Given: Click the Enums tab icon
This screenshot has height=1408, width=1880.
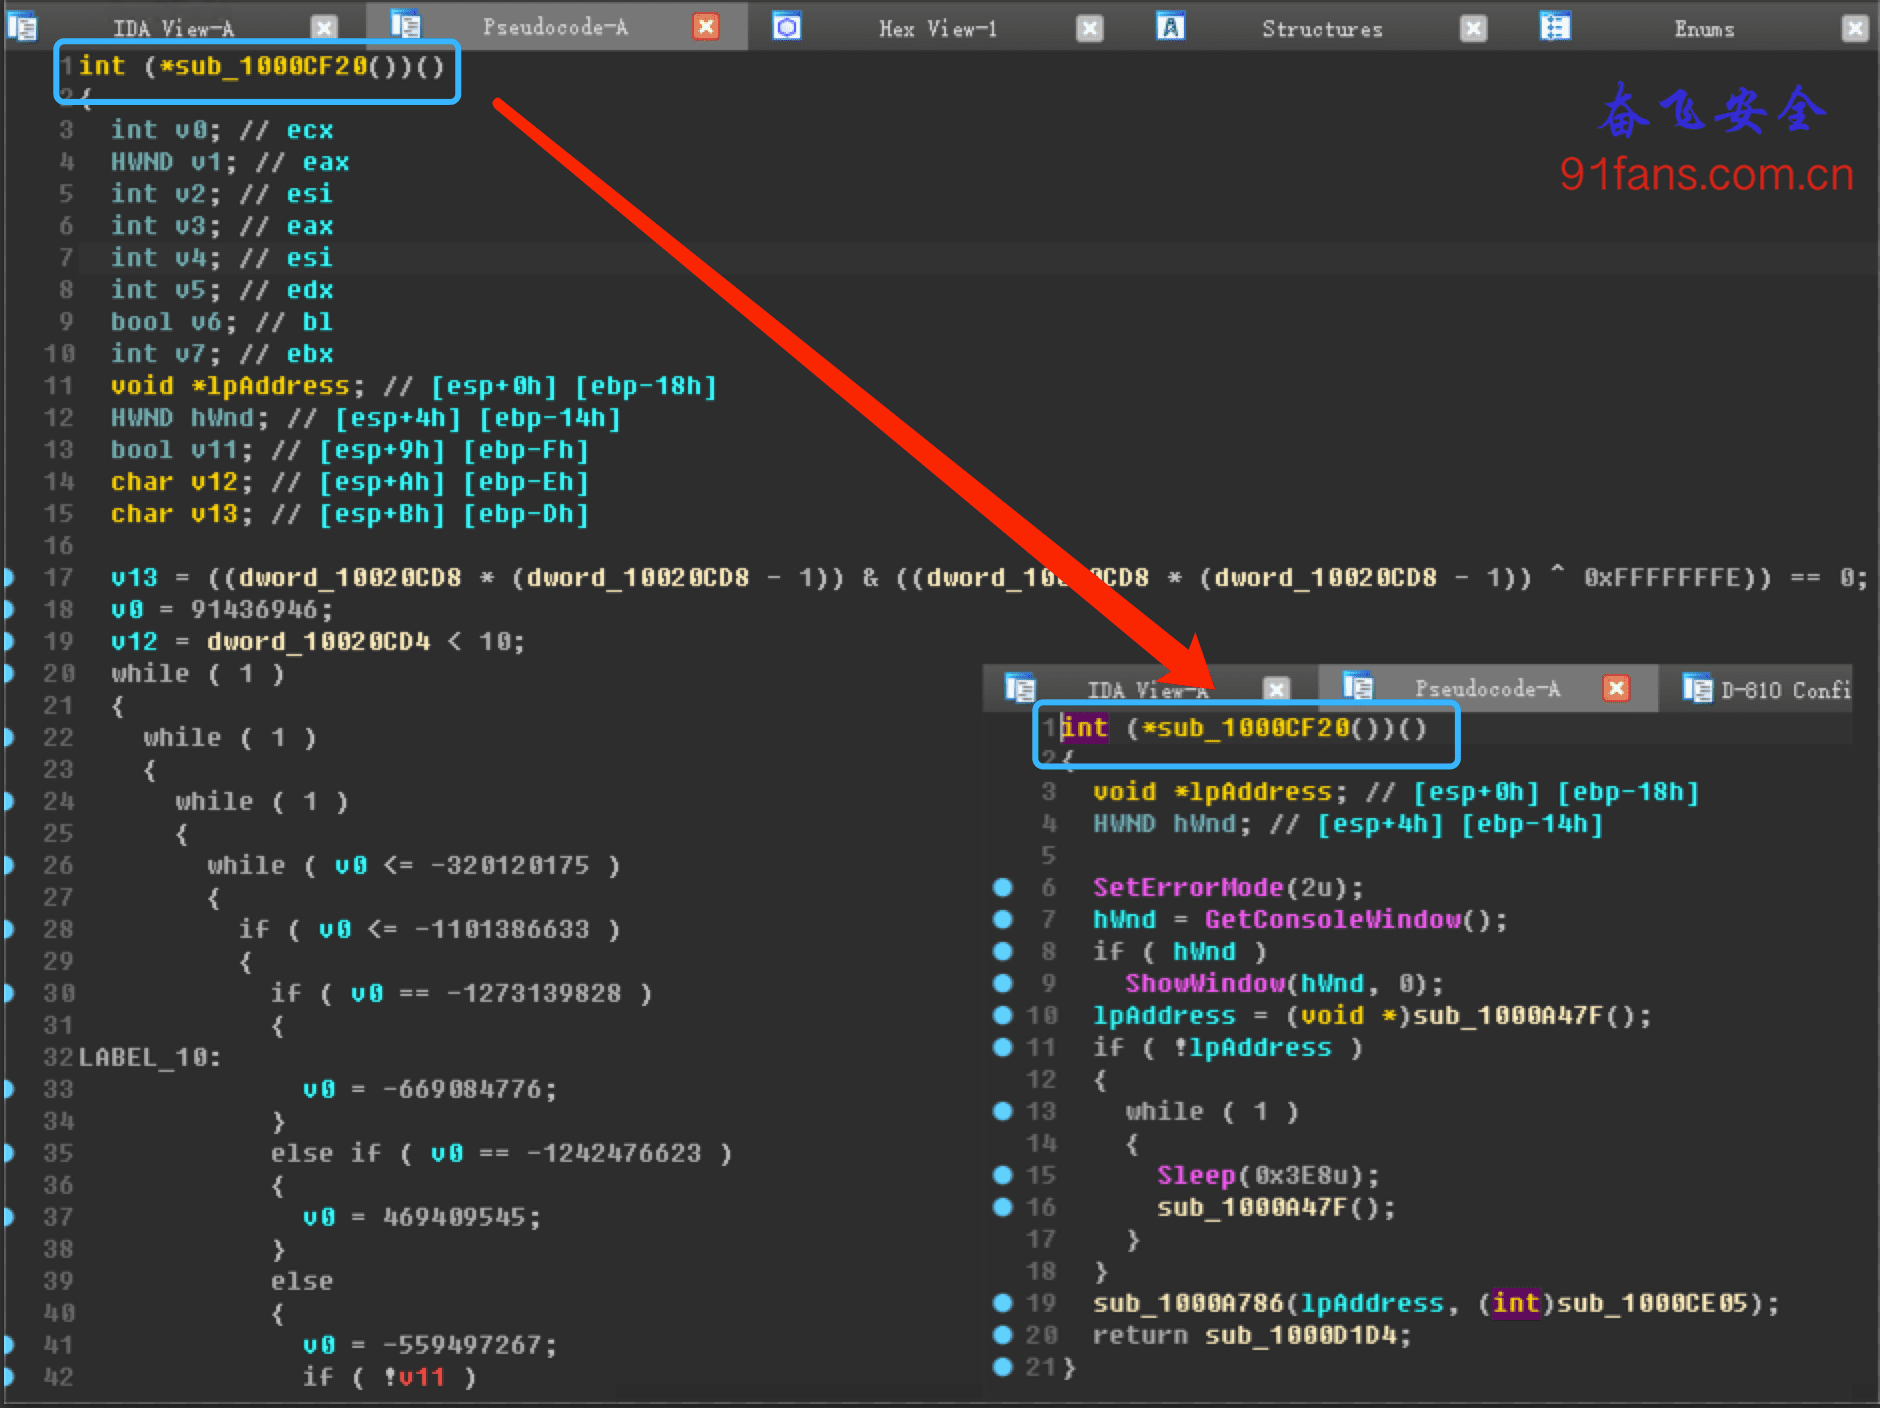Looking at the screenshot, I should 1555,26.
